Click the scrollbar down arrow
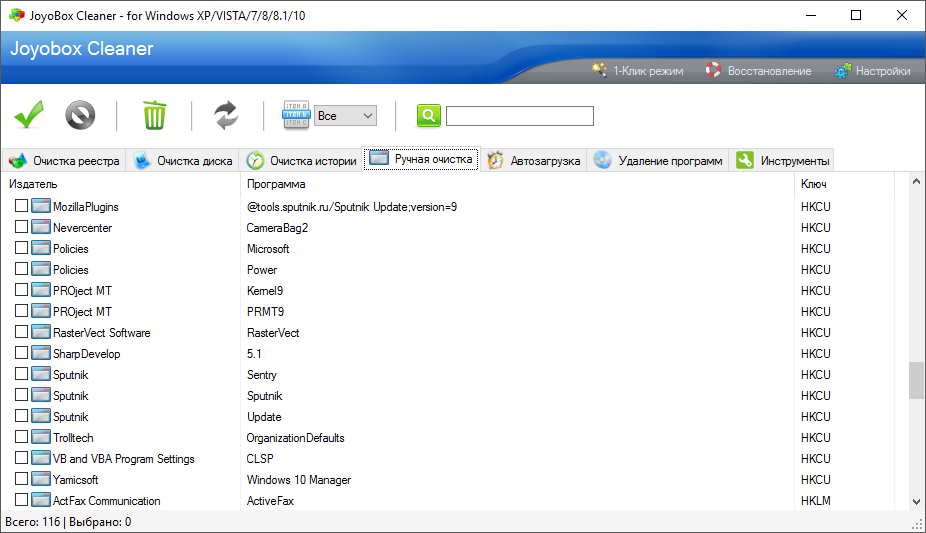 [x=916, y=502]
